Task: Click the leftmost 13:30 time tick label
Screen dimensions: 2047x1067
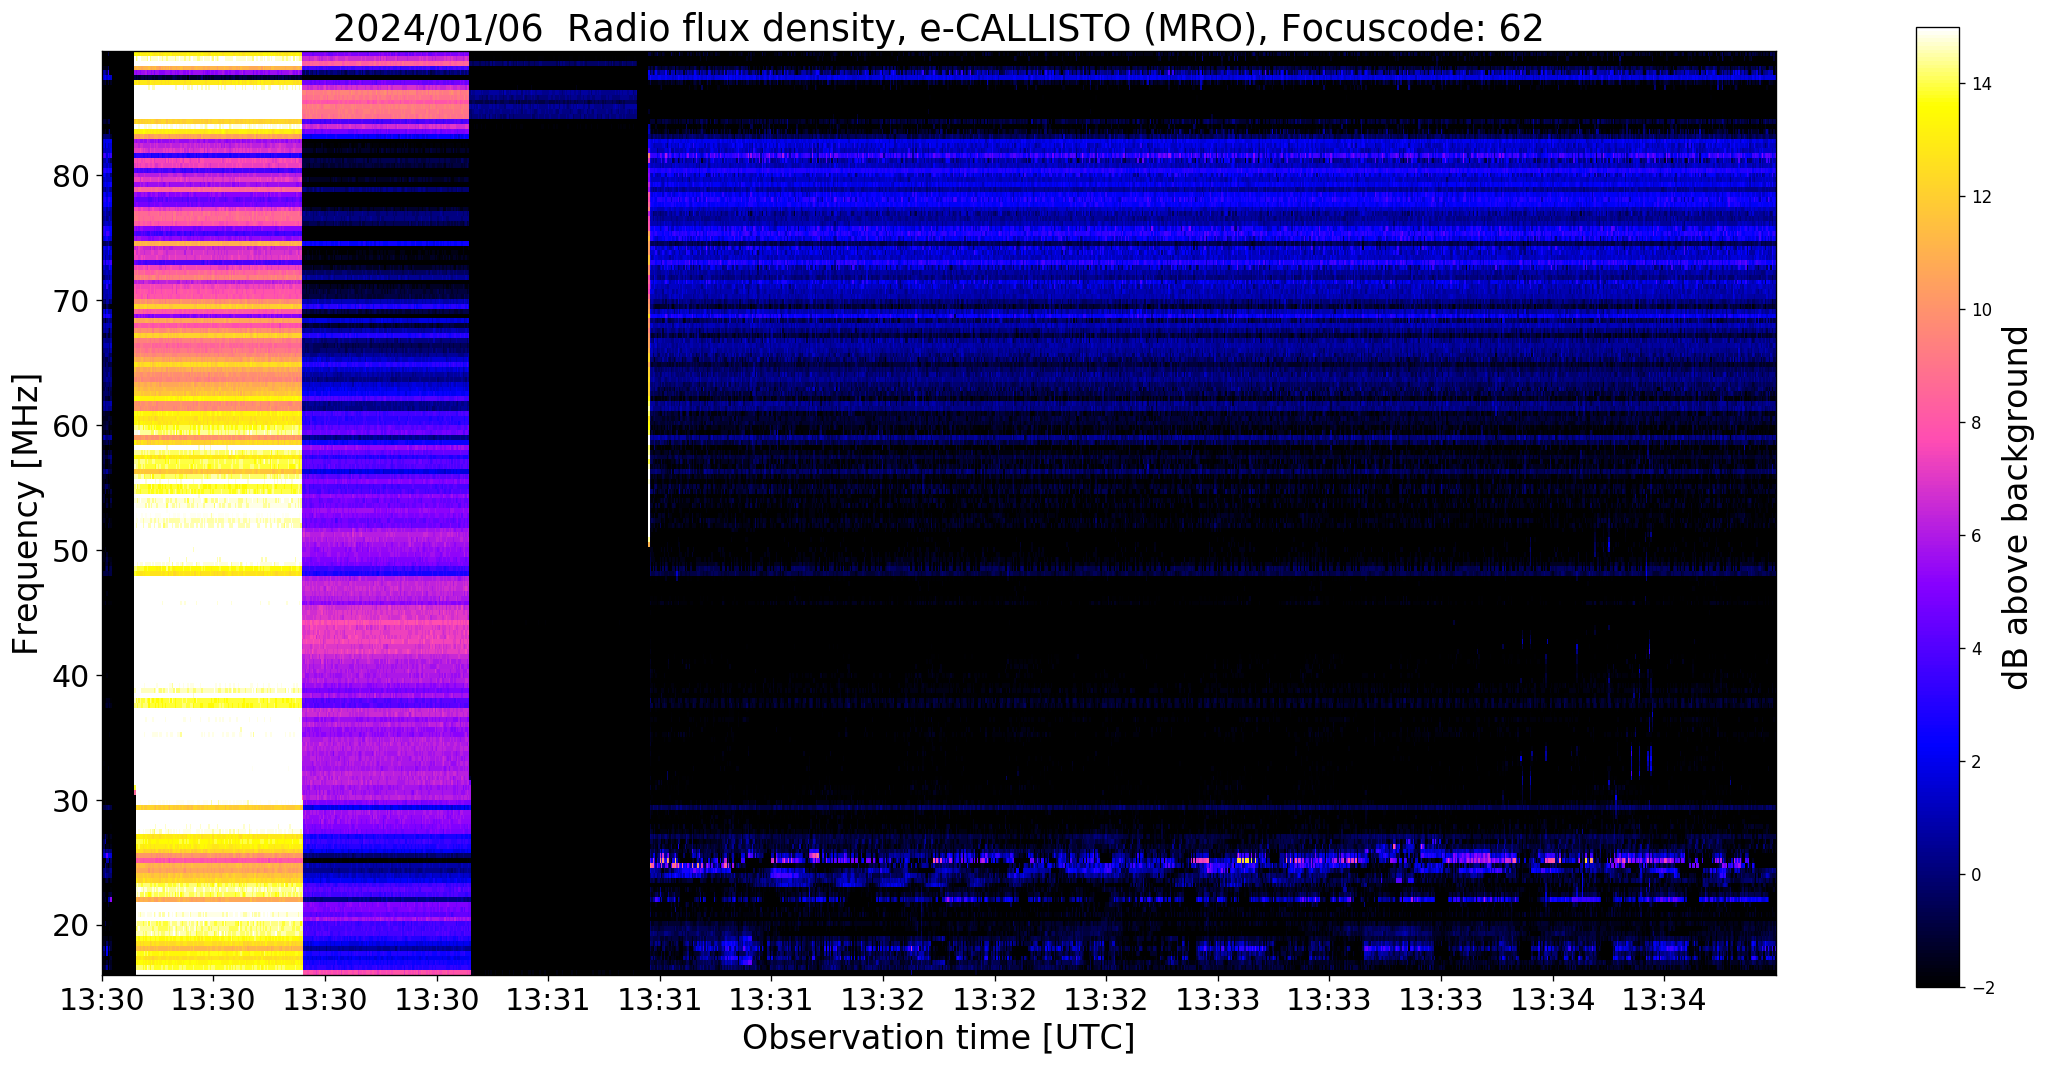Action: point(102,998)
